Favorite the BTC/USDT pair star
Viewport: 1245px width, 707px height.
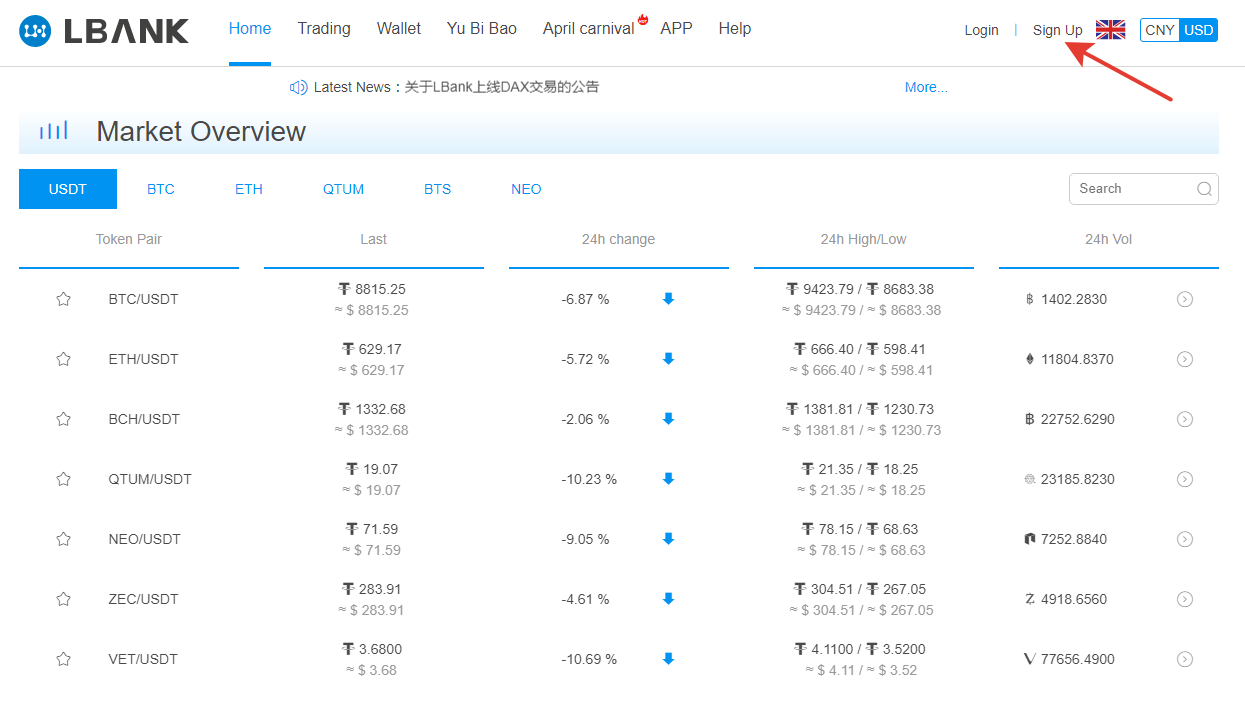pyautogui.click(x=64, y=299)
